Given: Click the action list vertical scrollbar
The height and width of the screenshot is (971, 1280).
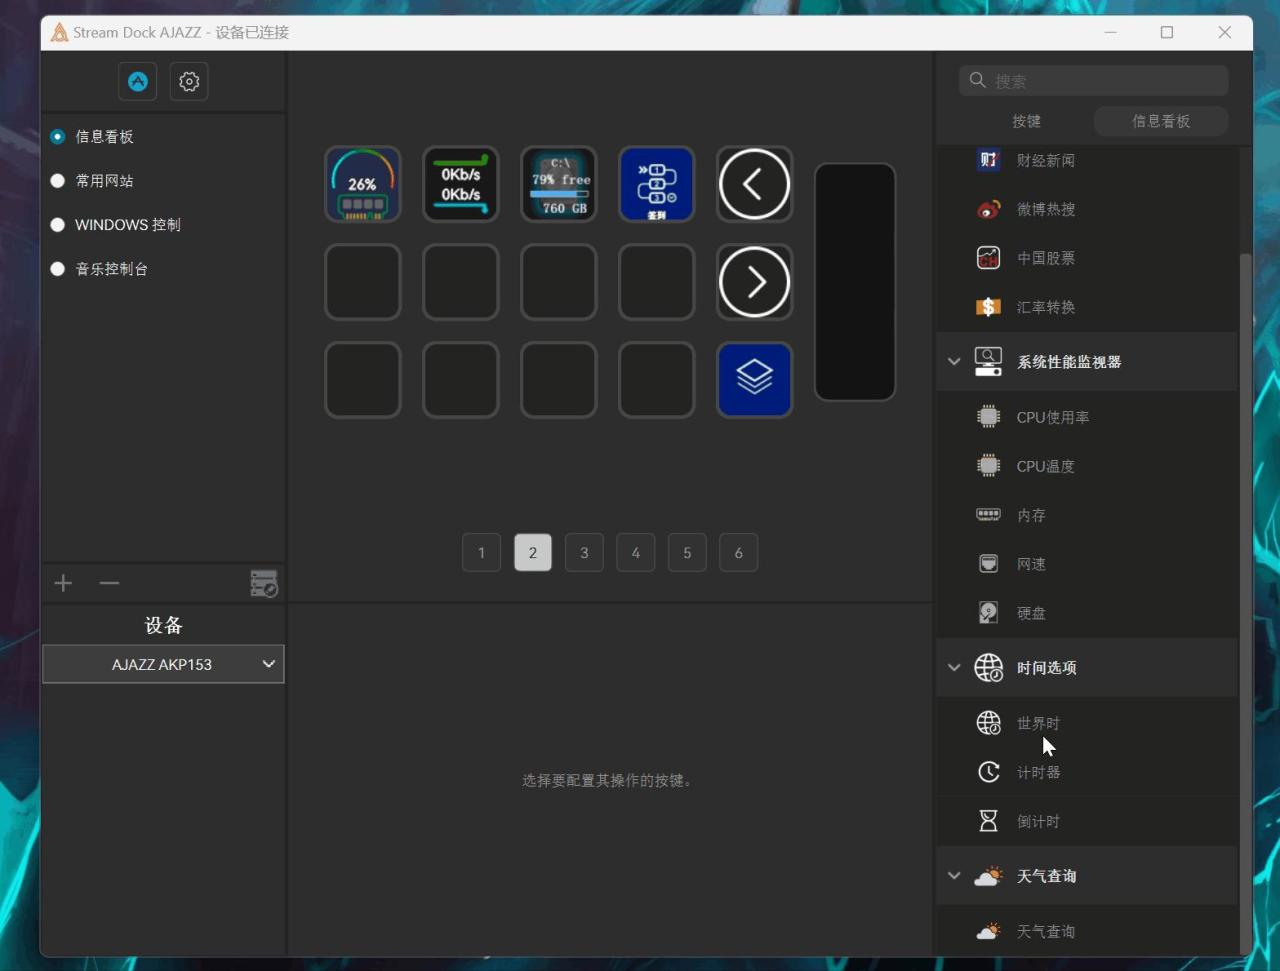Looking at the screenshot, I should coord(1245,603).
